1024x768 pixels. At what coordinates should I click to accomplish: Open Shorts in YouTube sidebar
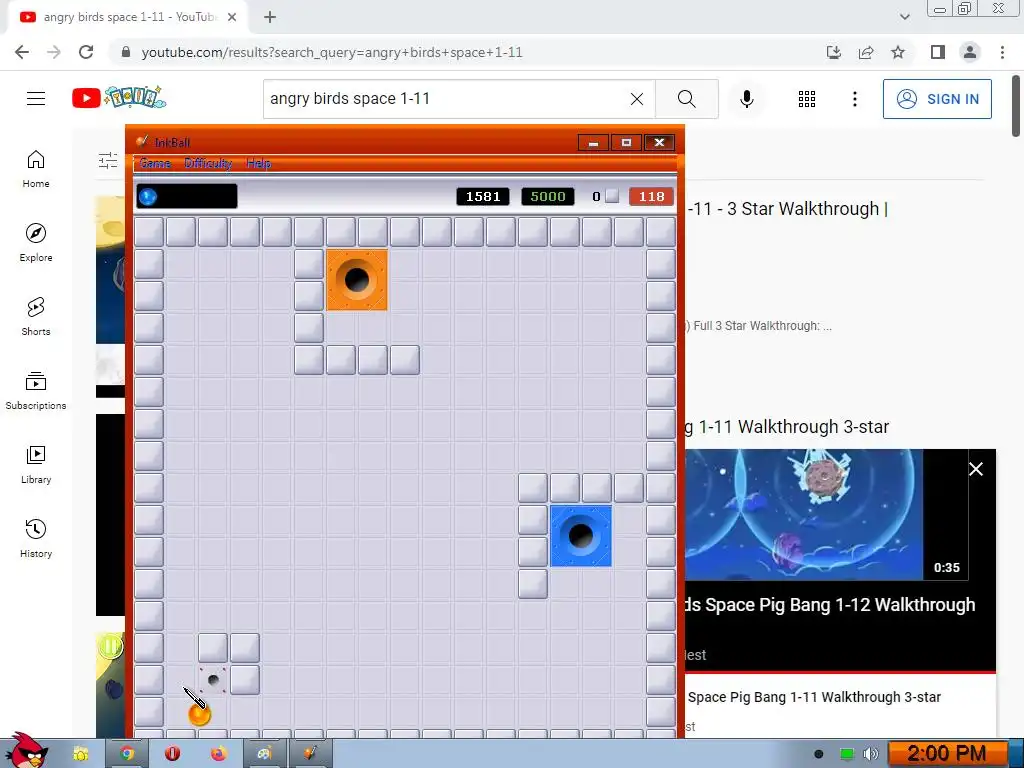[x=36, y=317]
